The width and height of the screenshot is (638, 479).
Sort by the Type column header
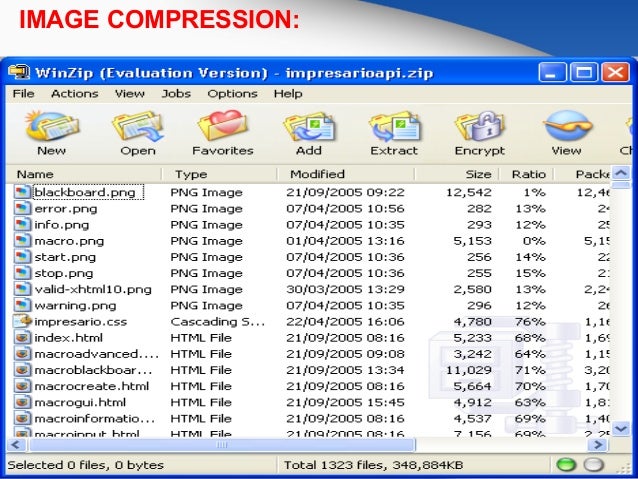[x=220, y=174]
